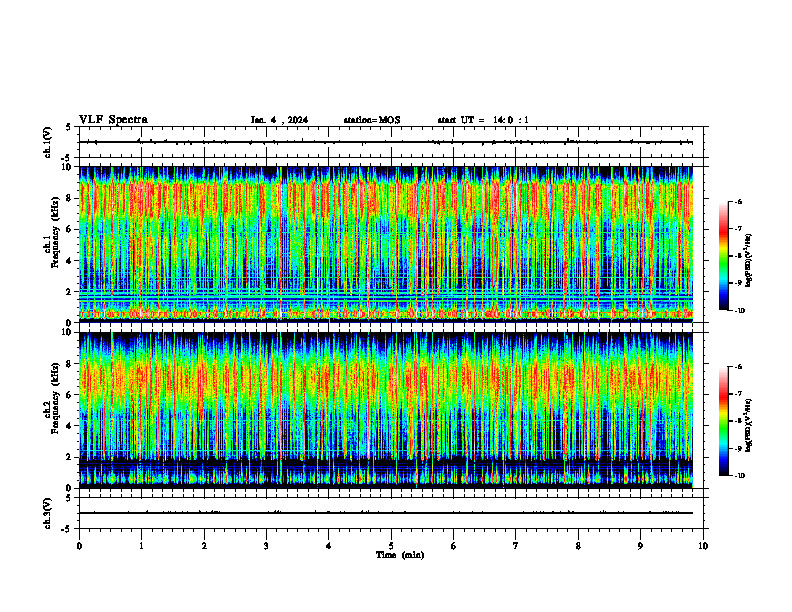The image size is (792, 612).
Task: Click the "-6" tick on ch.2 colorbar
Action: point(738,367)
